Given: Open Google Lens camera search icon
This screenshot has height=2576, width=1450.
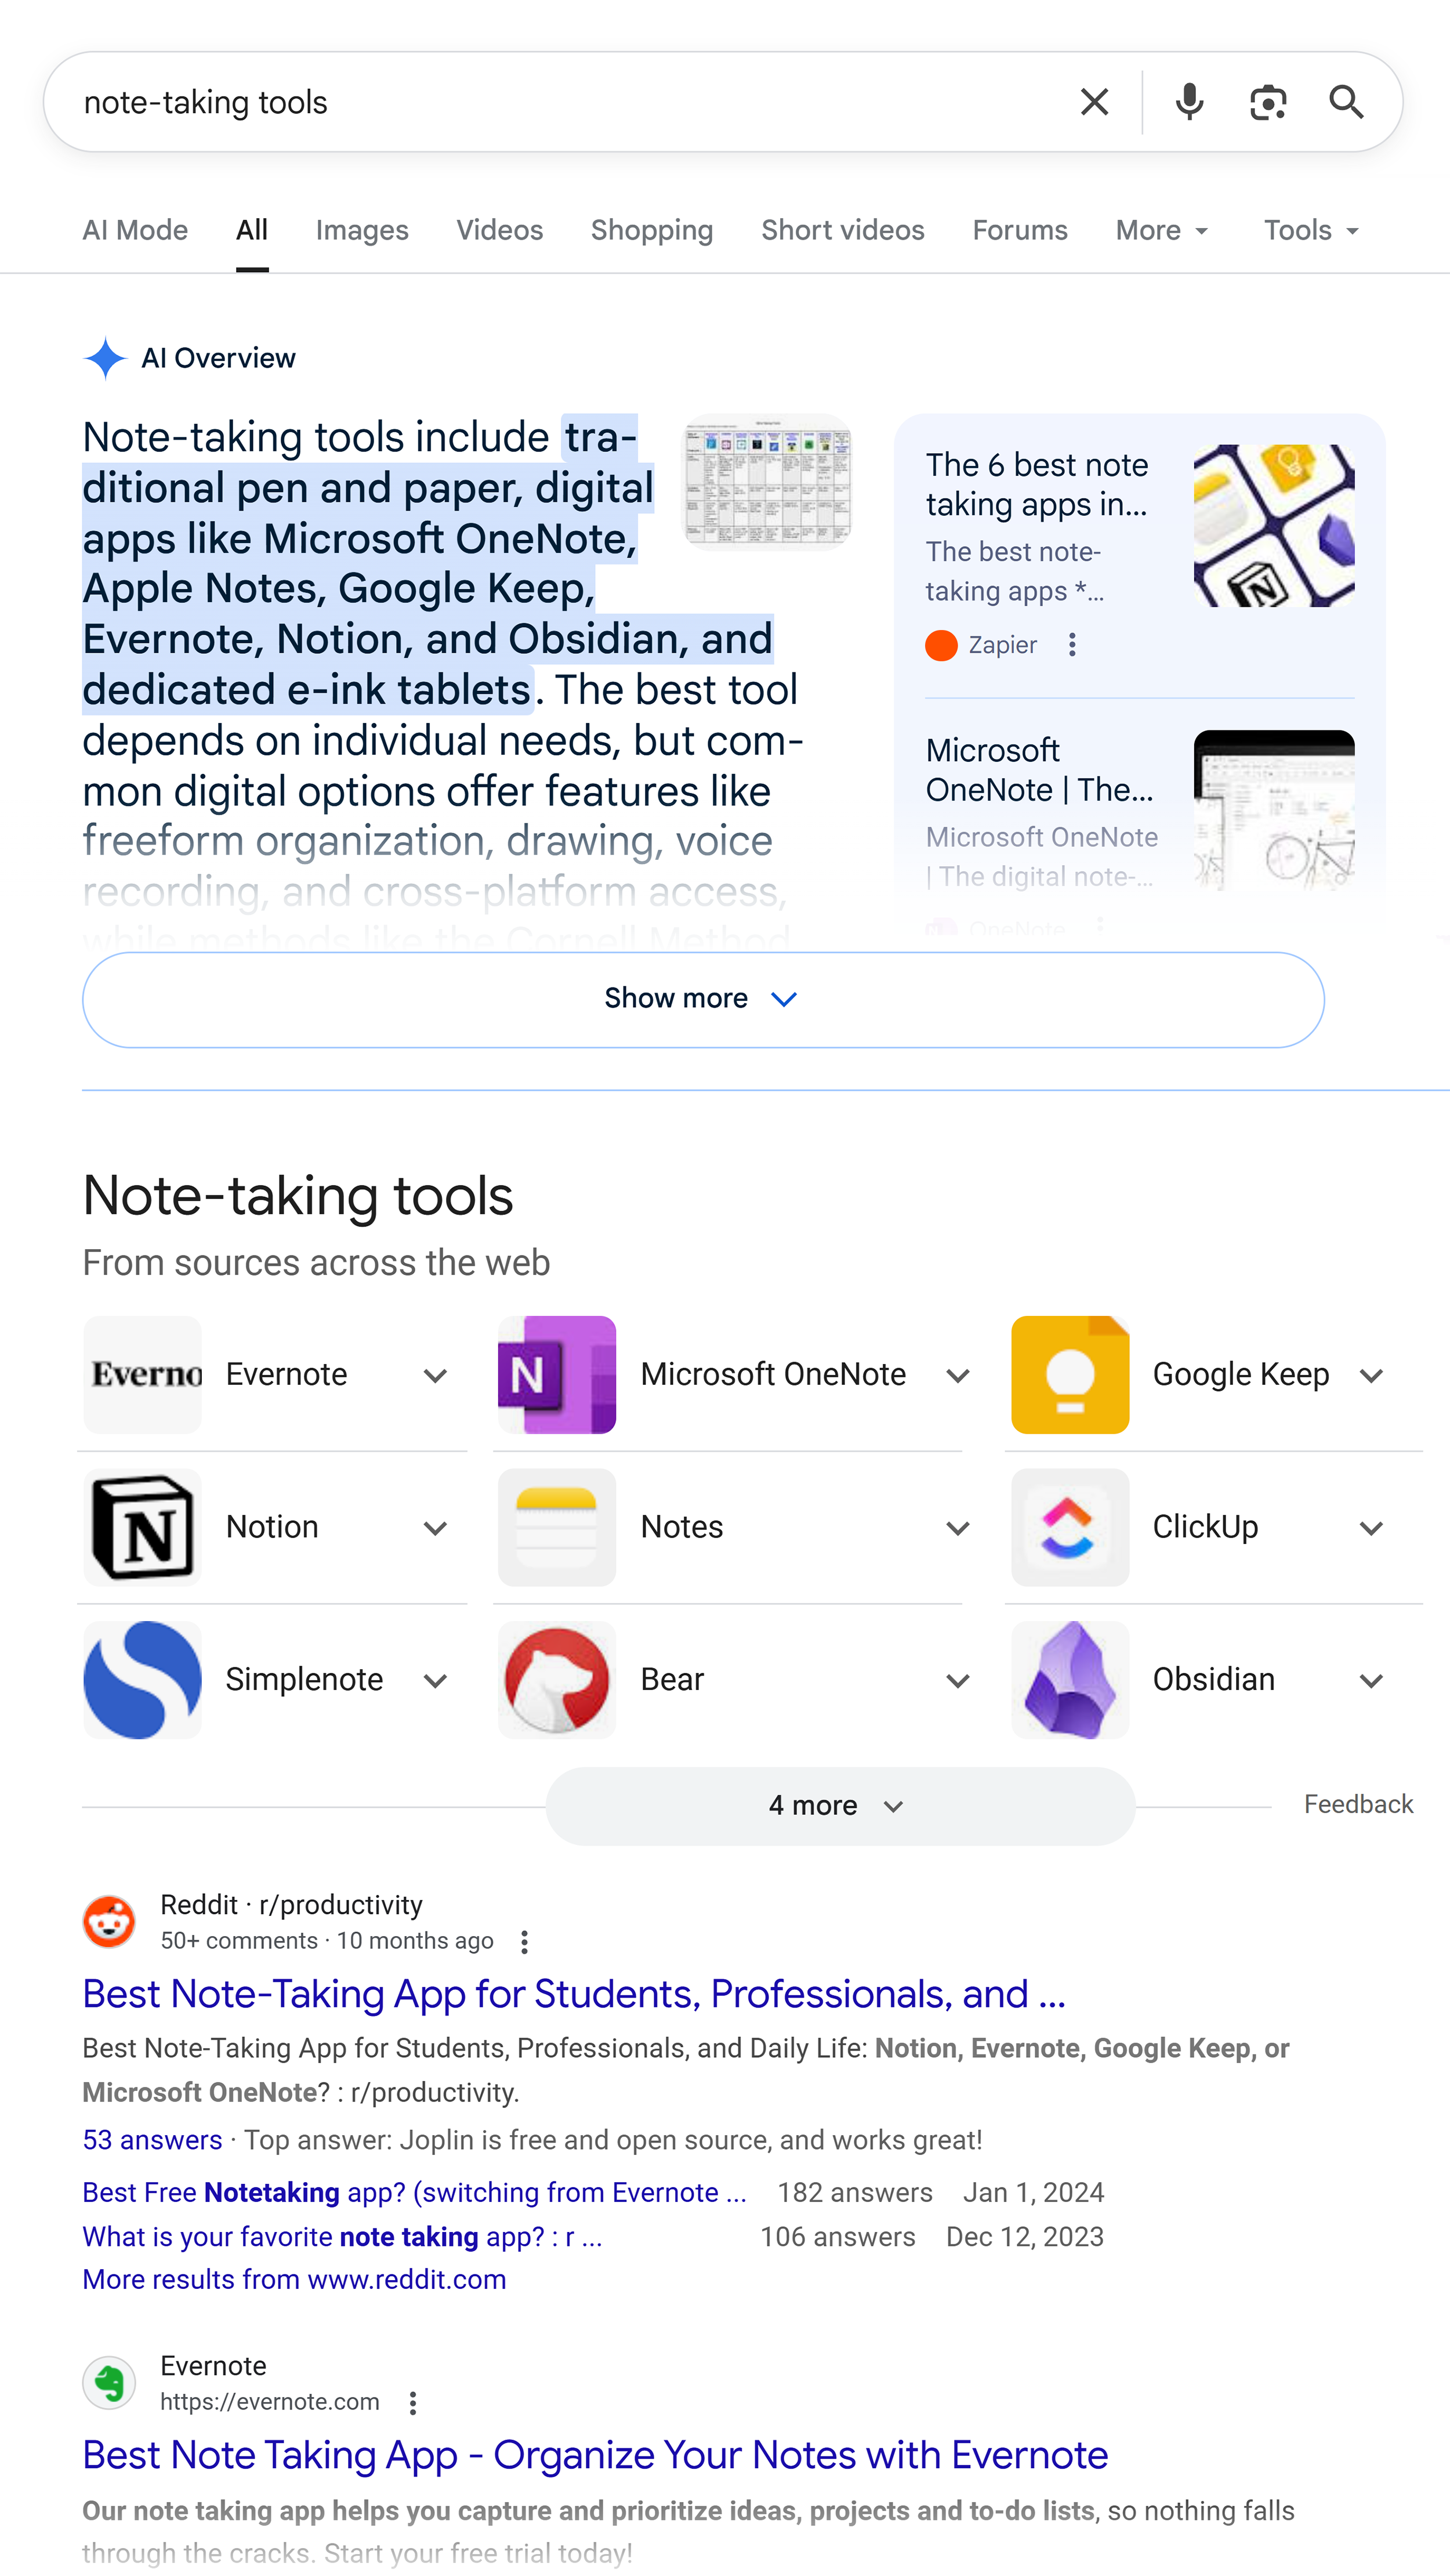Looking at the screenshot, I should (1267, 101).
